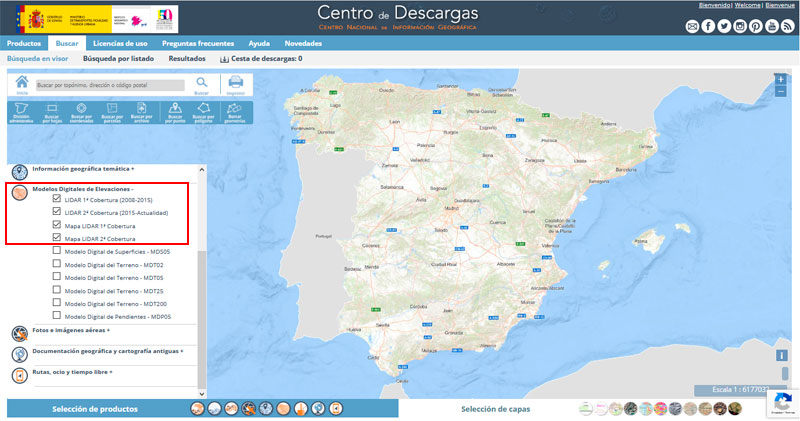Open the Instagram icon in header

click(x=740, y=26)
